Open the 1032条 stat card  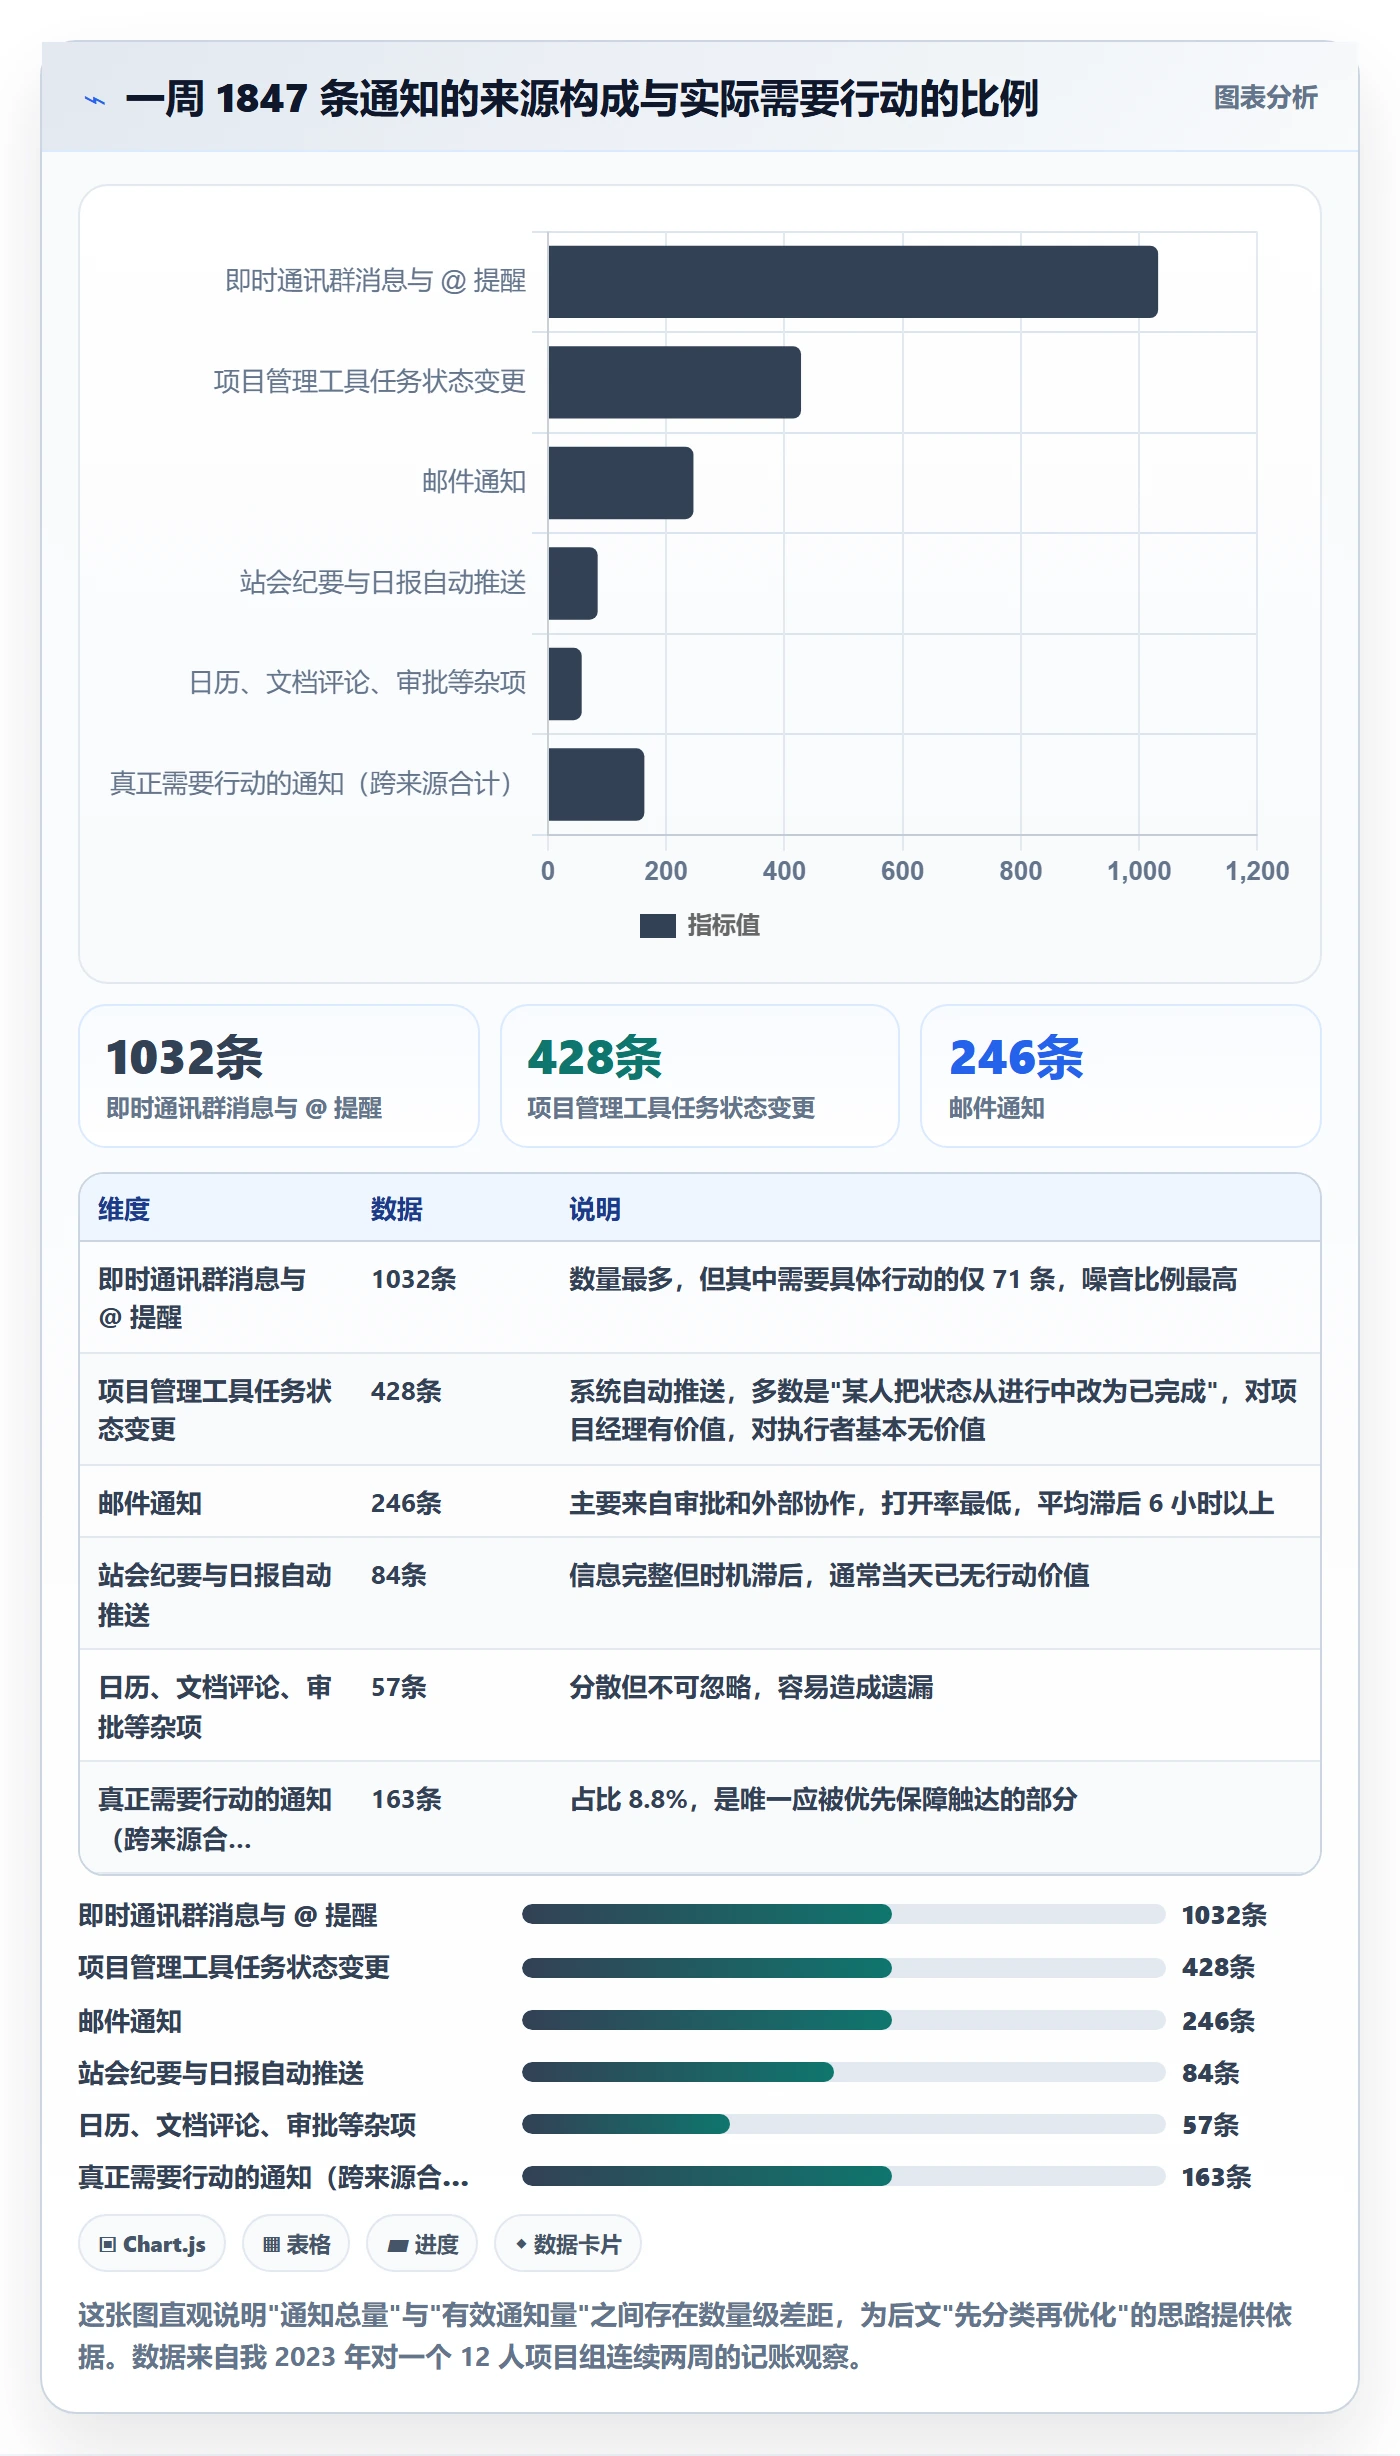pyautogui.click(x=279, y=1076)
